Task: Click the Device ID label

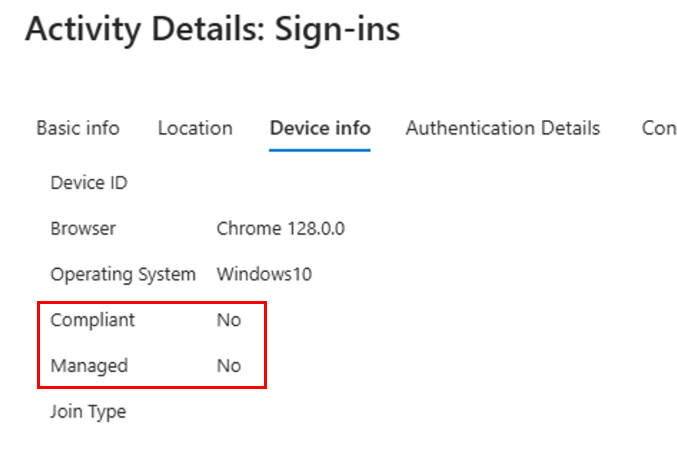Action: (x=89, y=183)
